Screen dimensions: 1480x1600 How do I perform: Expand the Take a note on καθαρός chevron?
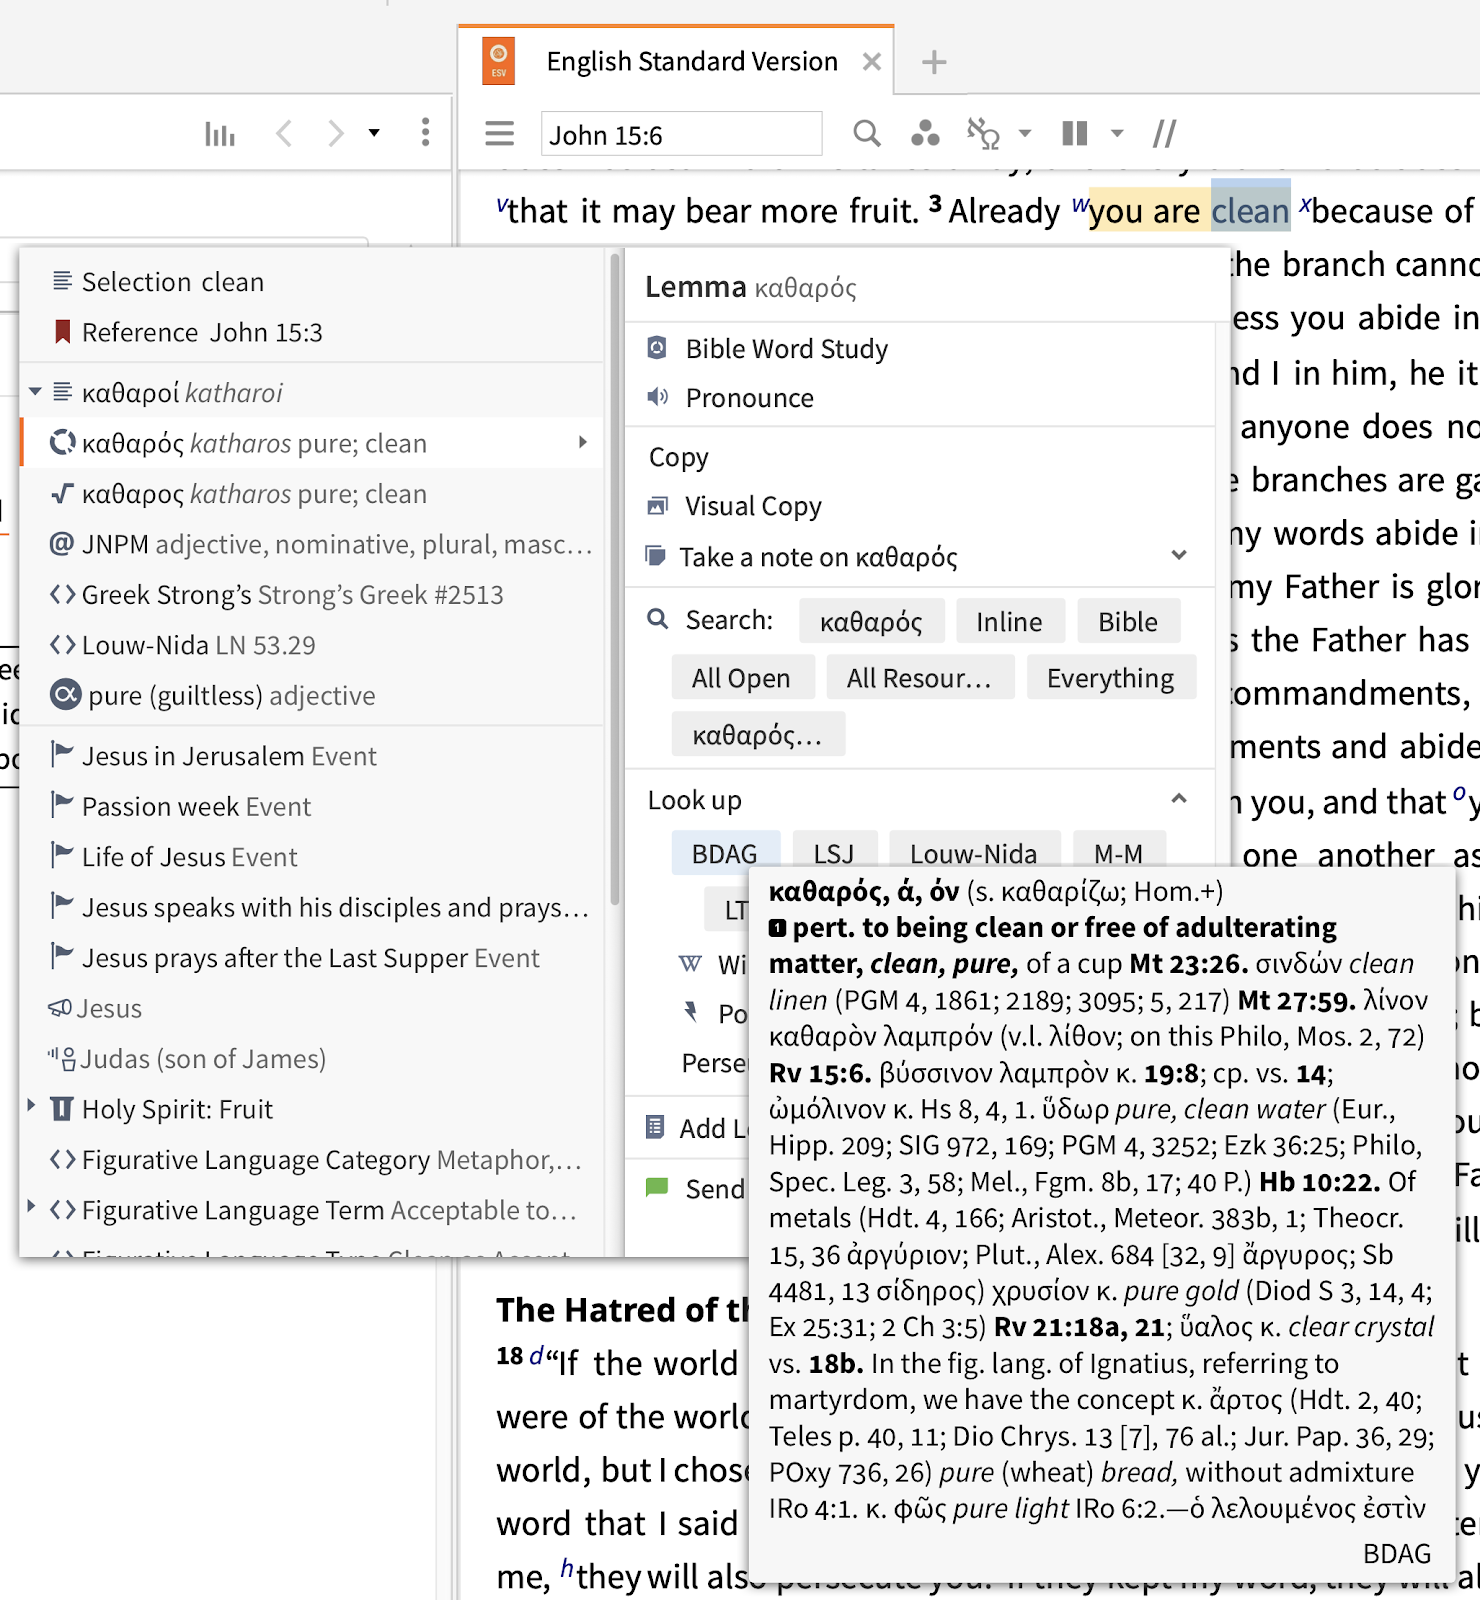(x=1179, y=555)
